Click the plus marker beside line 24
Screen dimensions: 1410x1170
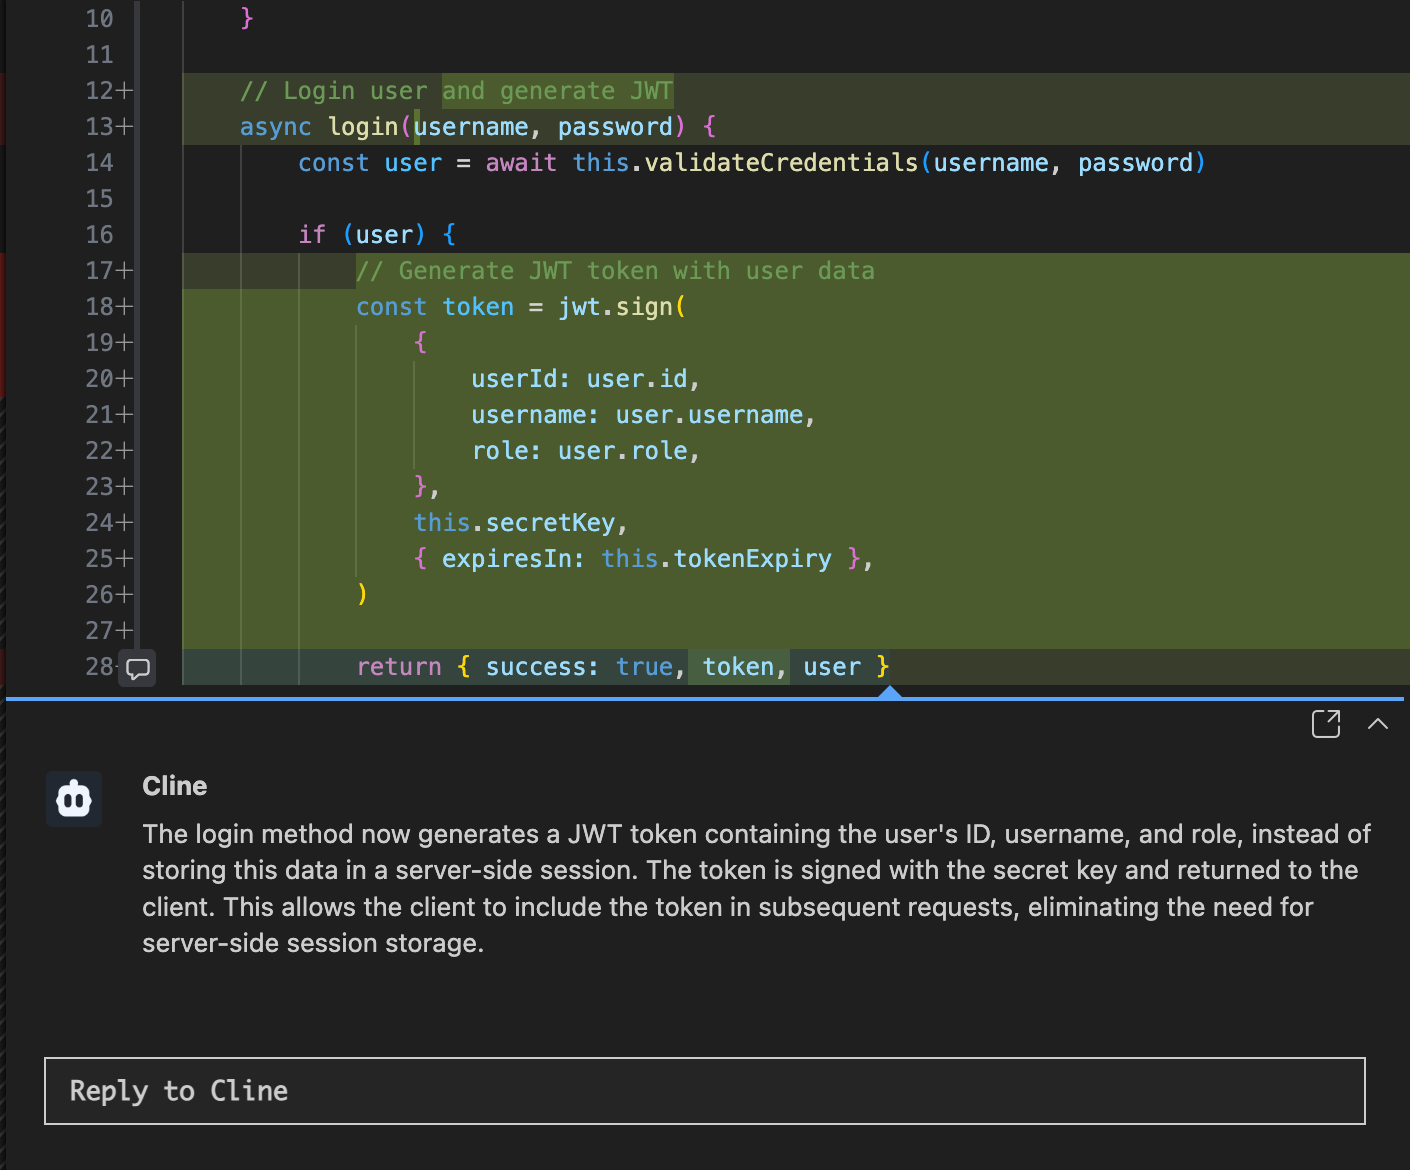pyautogui.click(x=124, y=523)
